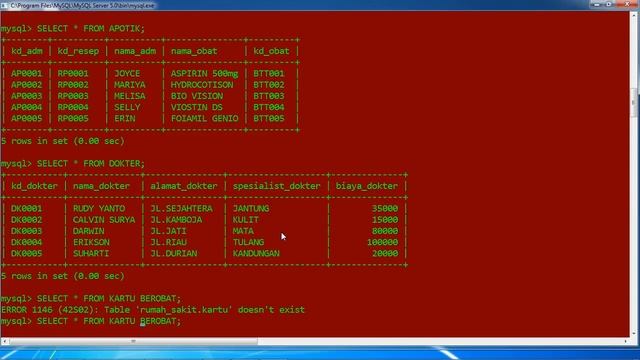
Task: Click the last 'SELECT * FROM KARTU BEROBAT;' prompt
Action: pos(91,321)
